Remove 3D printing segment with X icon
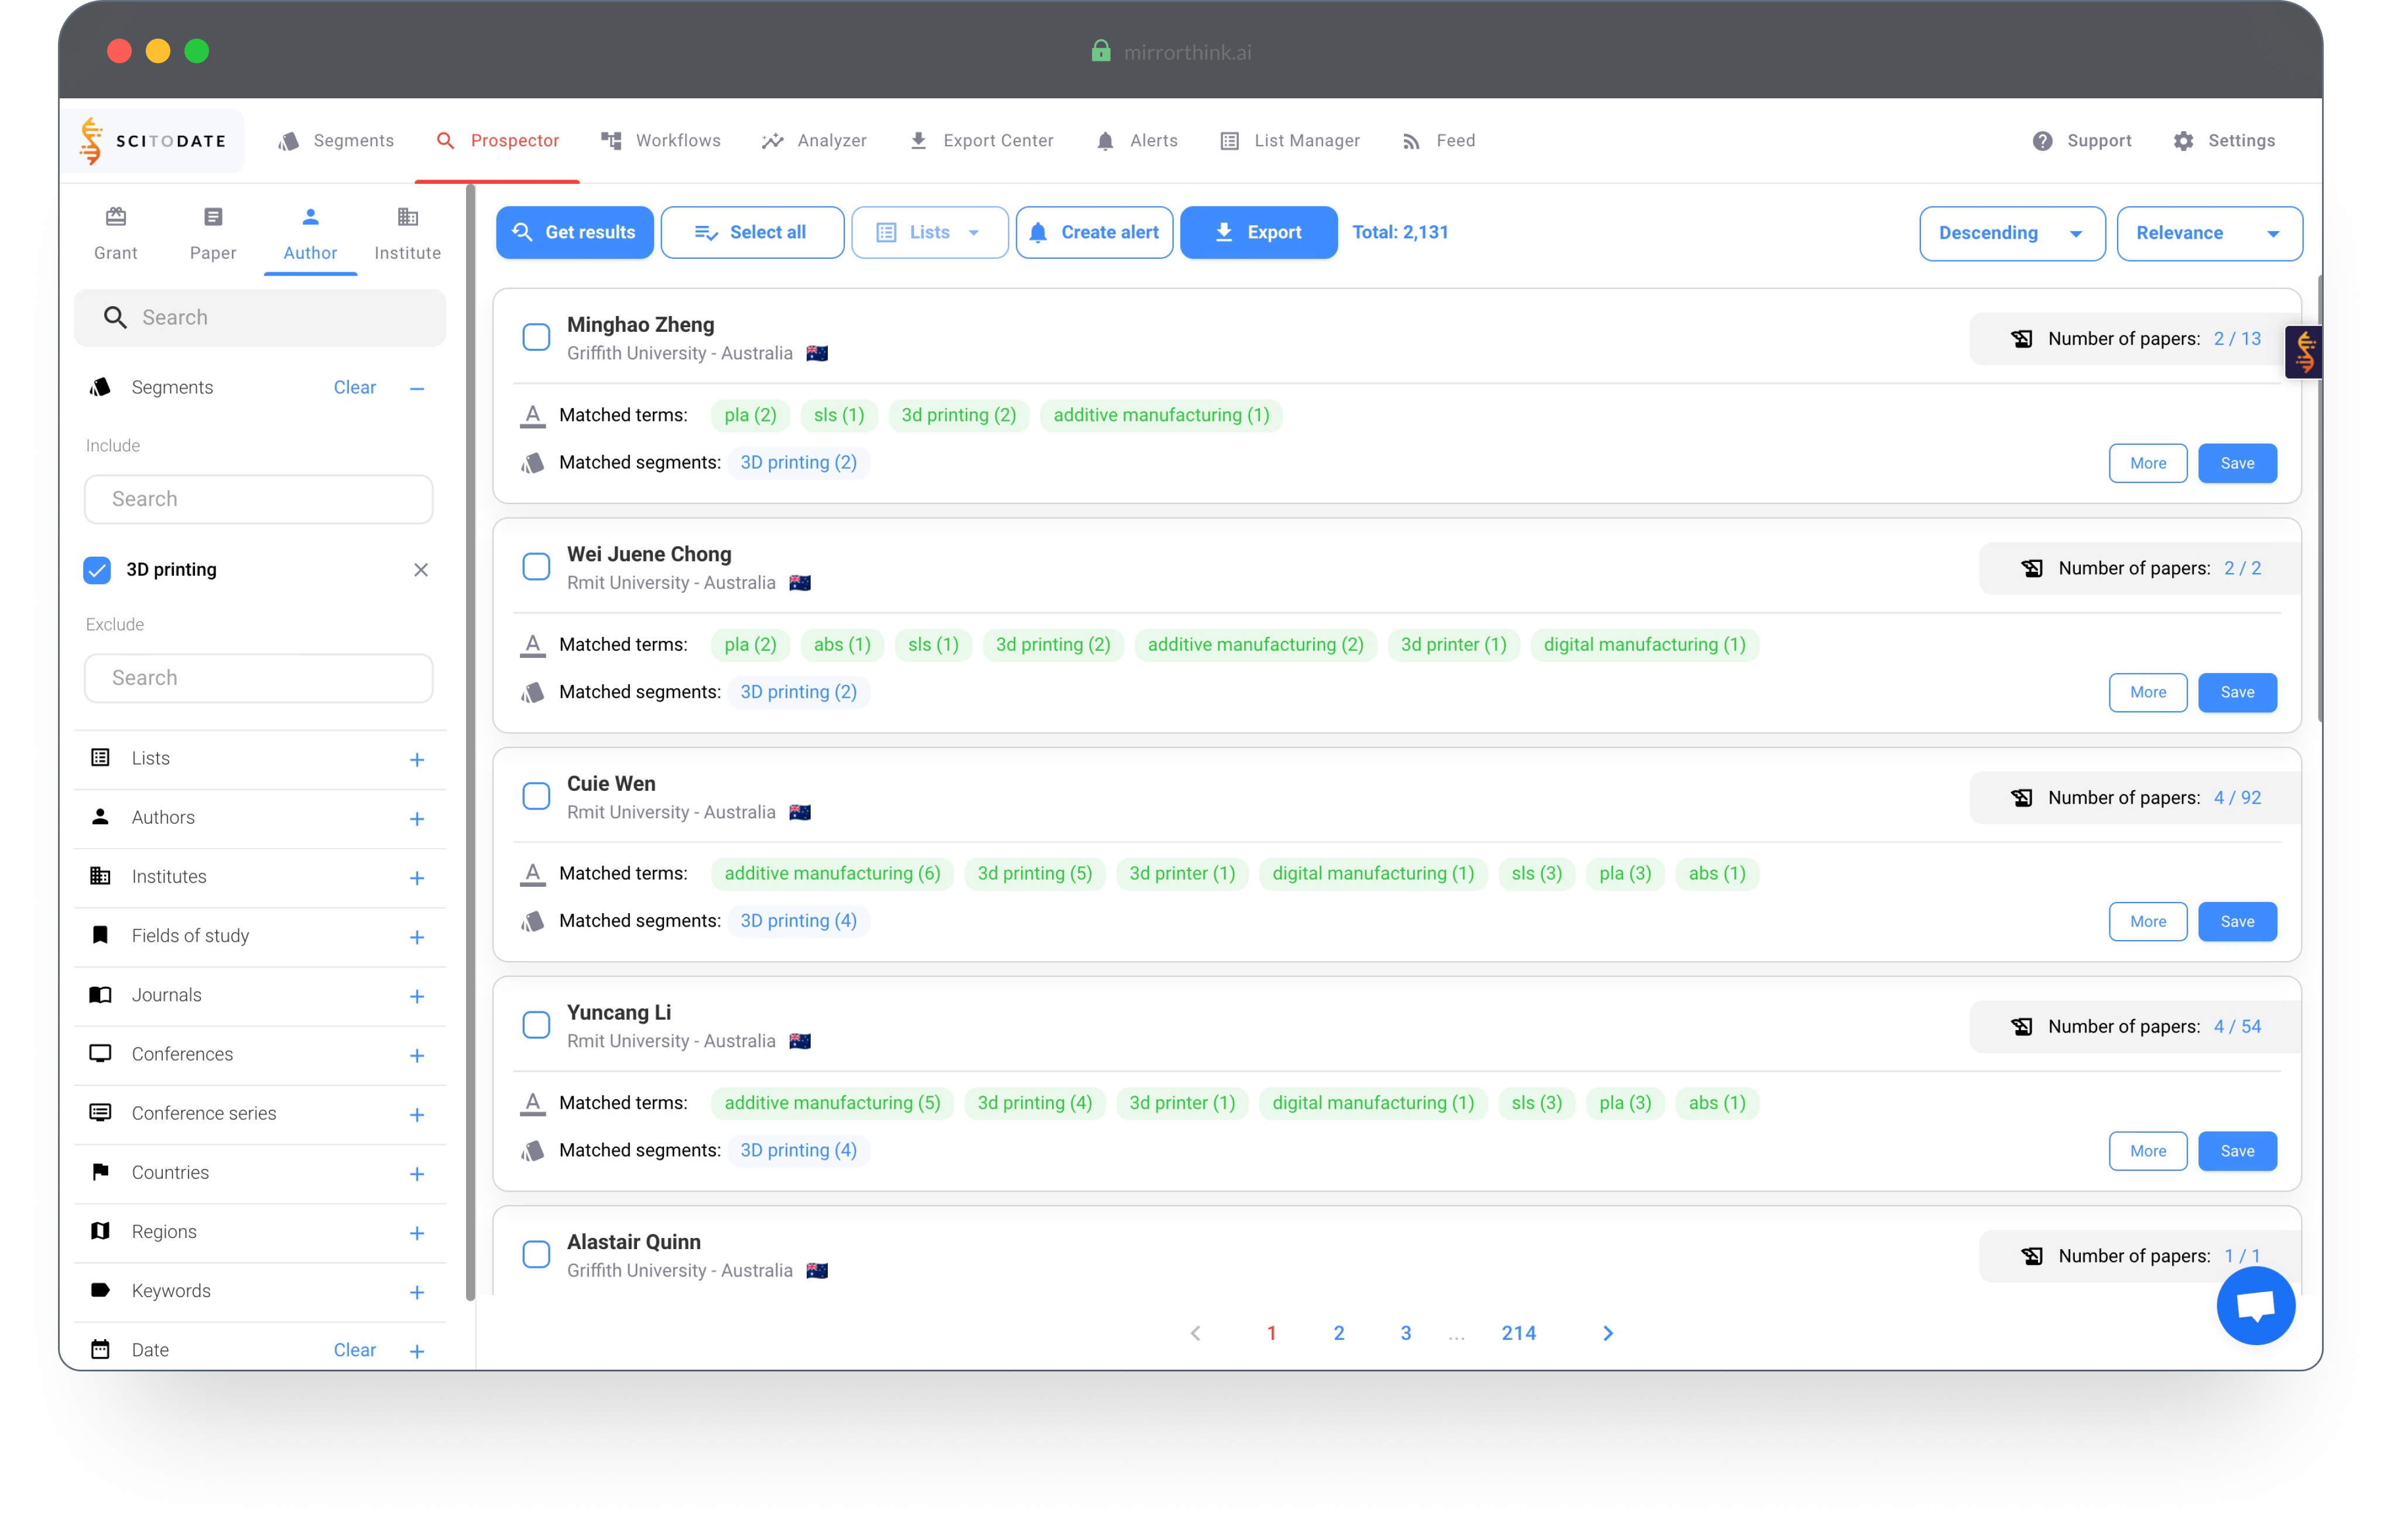 [421, 569]
